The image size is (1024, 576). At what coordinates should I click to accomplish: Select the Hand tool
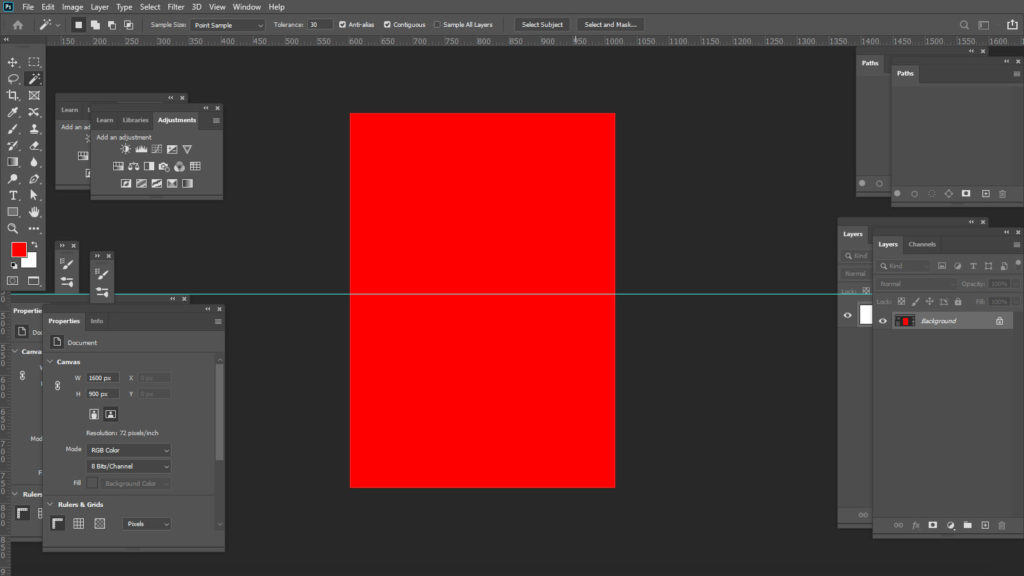(x=34, y=212)
